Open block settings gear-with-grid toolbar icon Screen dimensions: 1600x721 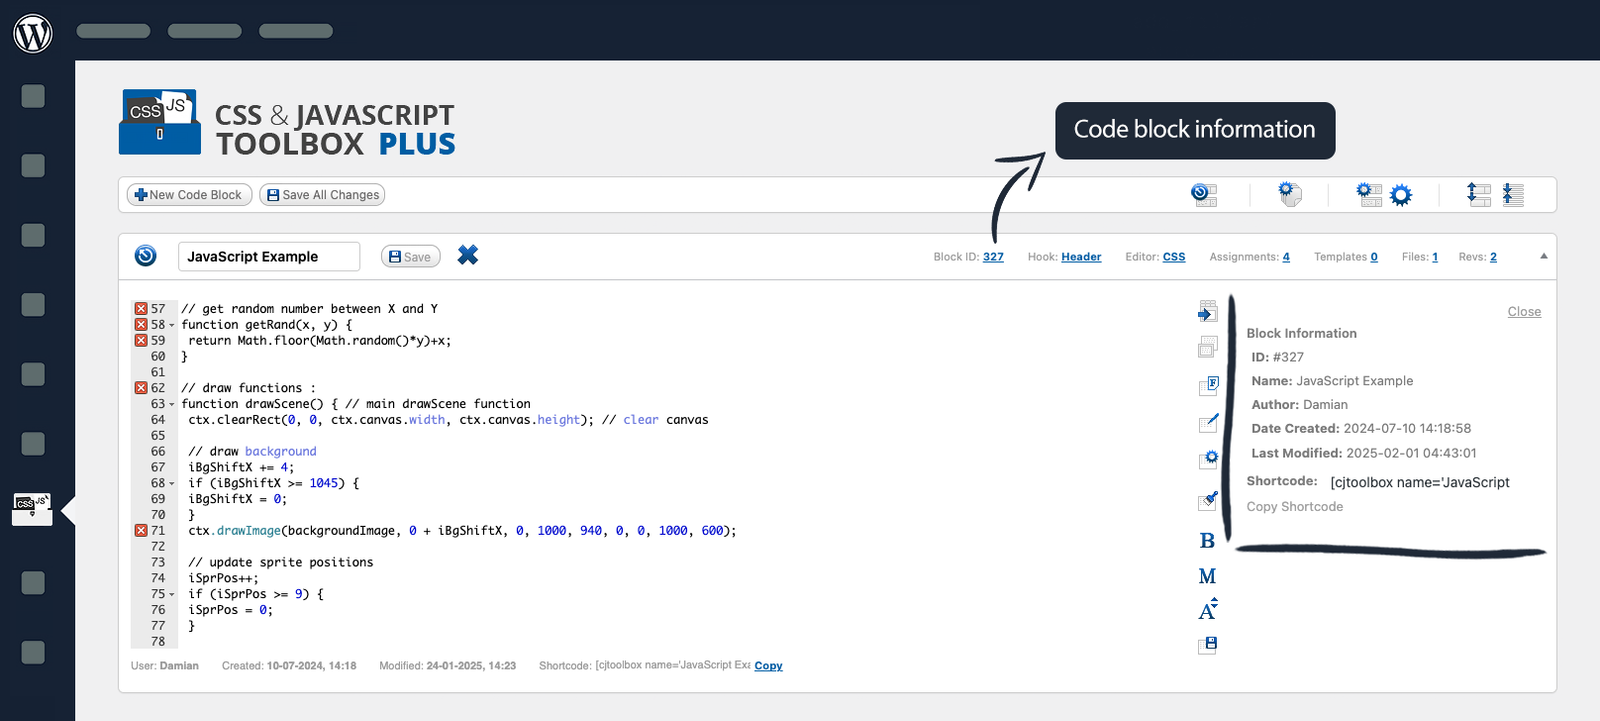pyautogui.click(x=1369, y=194)
